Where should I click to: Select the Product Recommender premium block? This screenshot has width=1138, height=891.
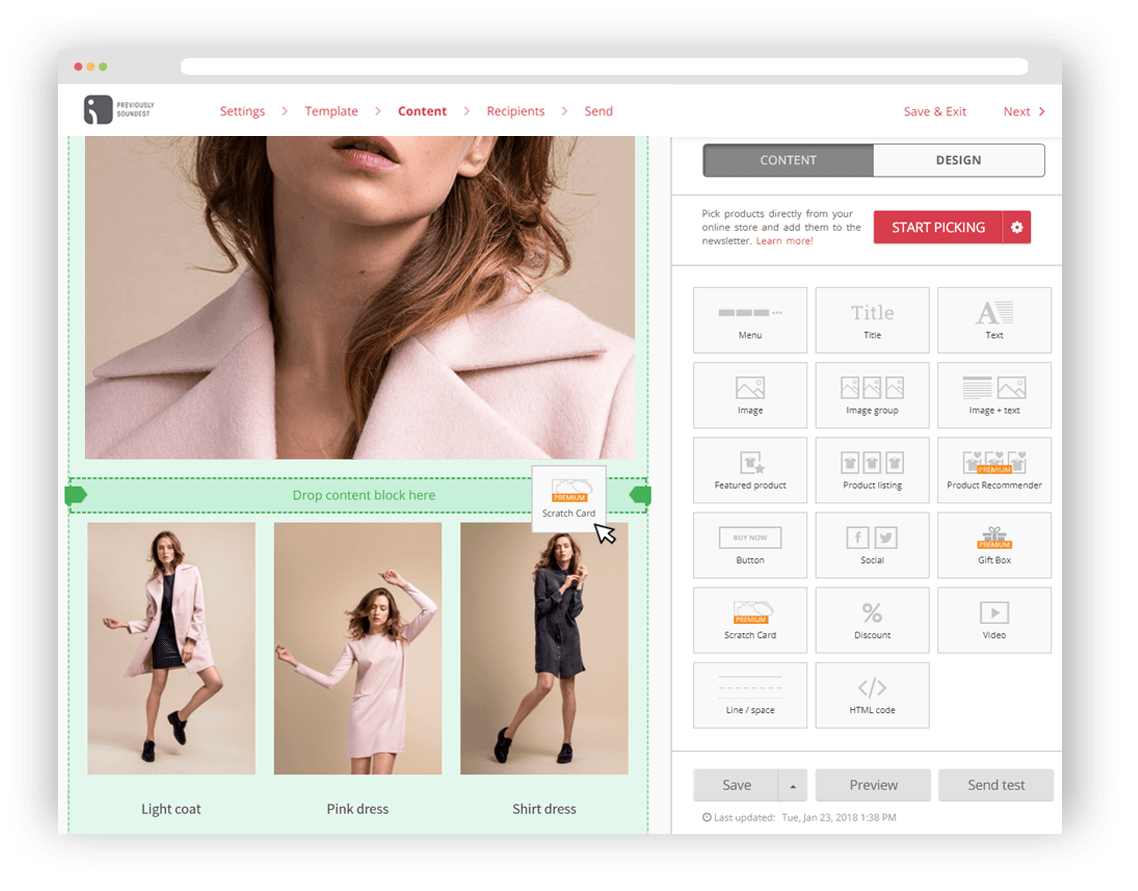(994, 470)
